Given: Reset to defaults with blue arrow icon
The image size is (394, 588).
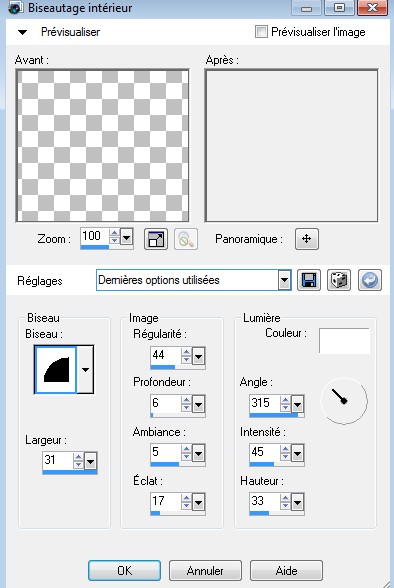Looking at the screenshot, I should 370,280.
